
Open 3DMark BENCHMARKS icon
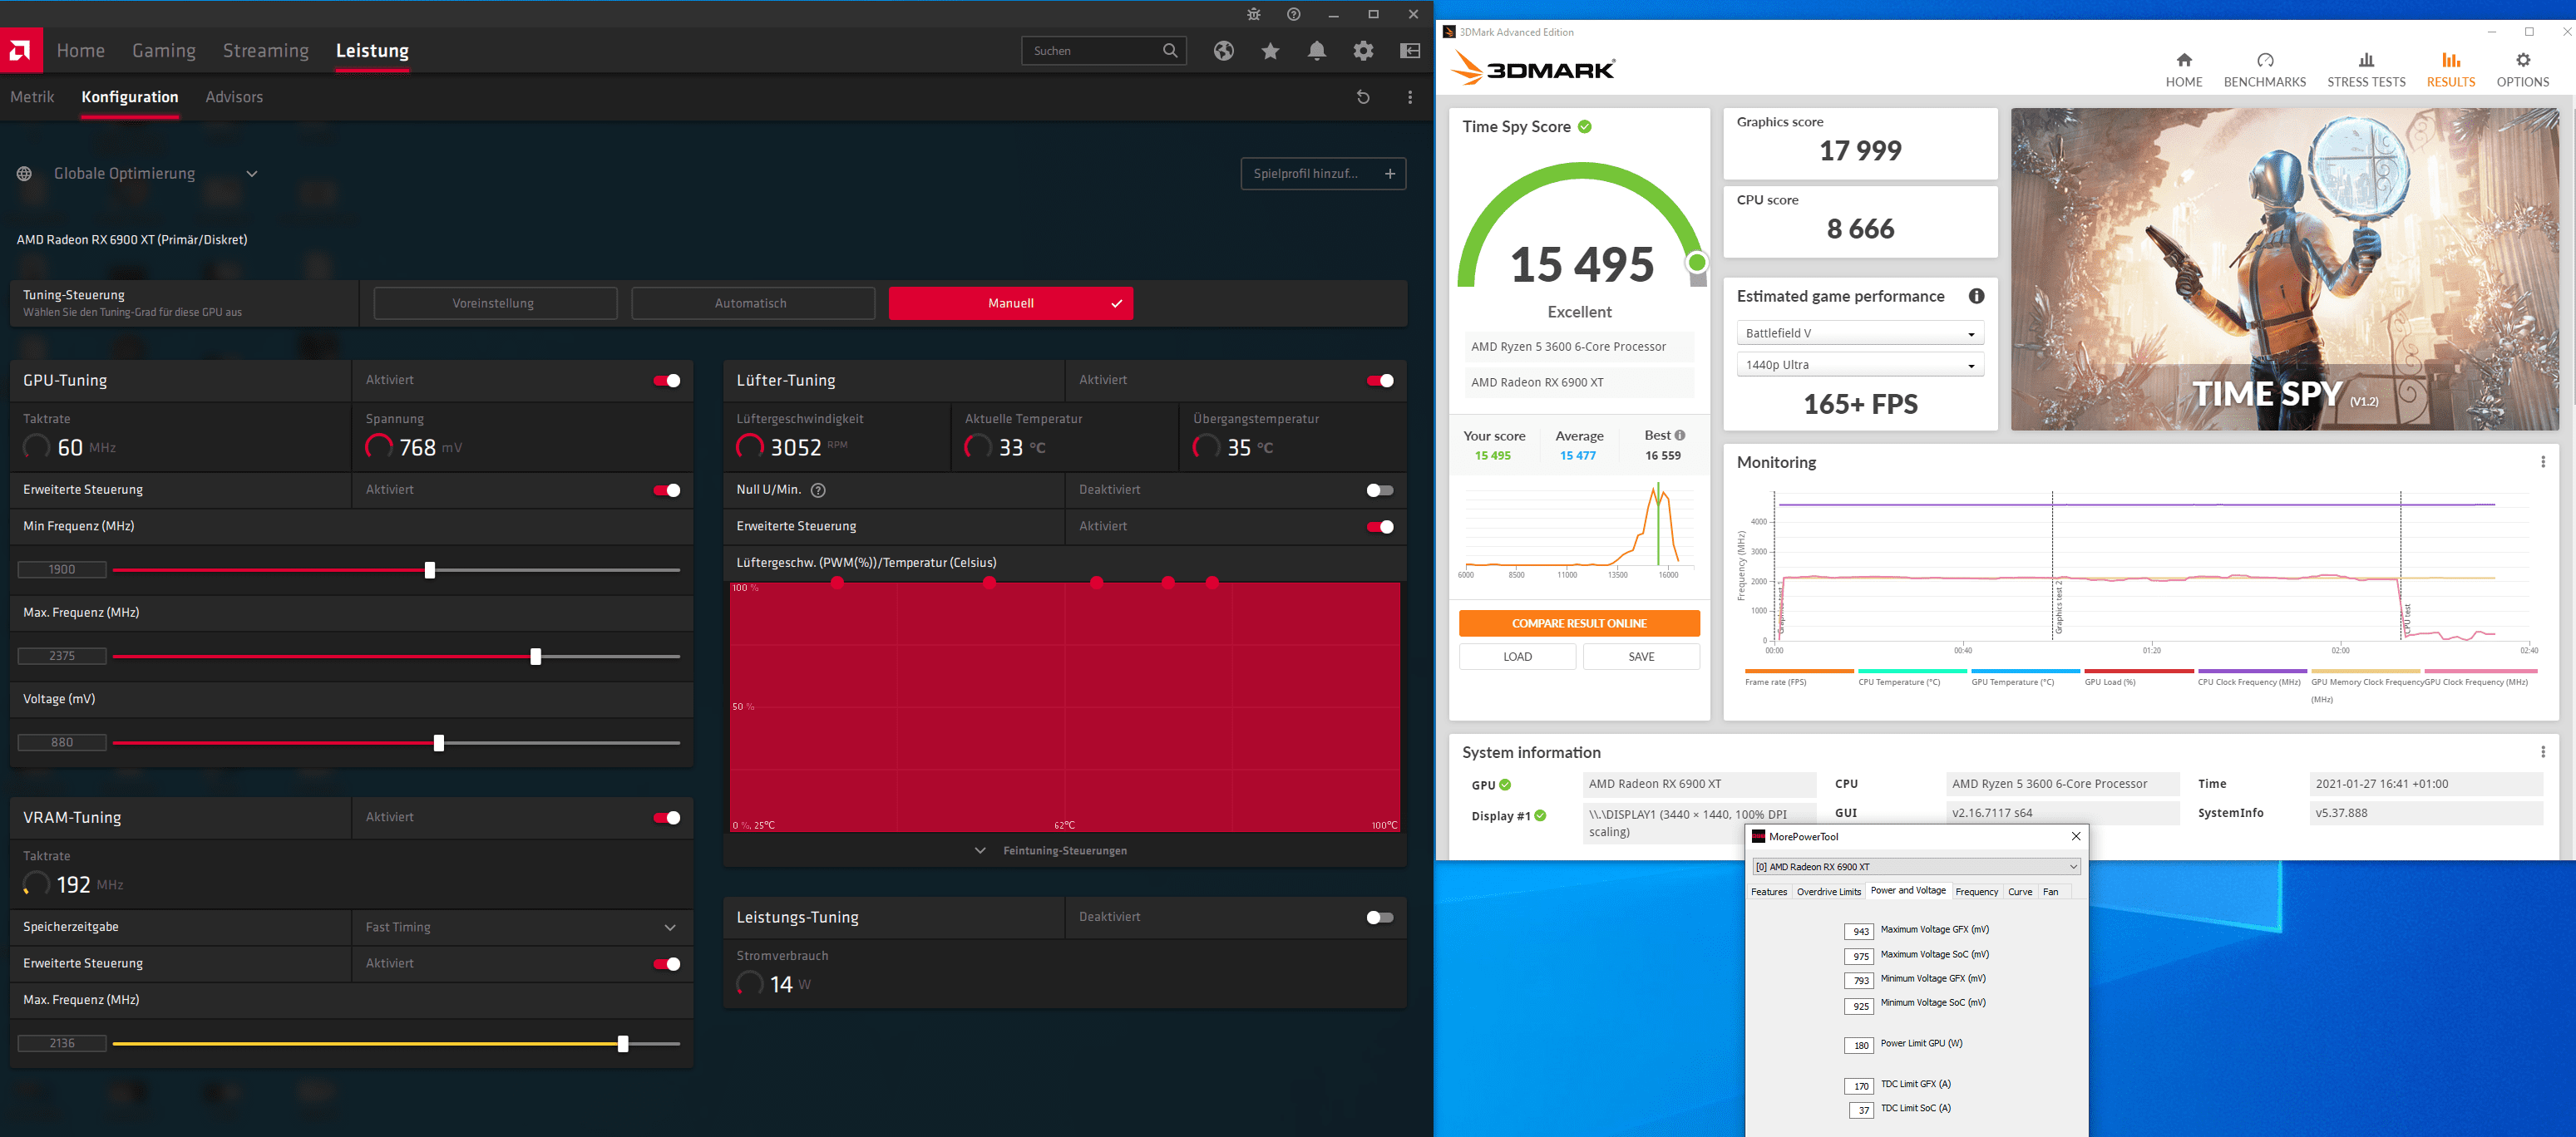click(x=2265, y=61)
